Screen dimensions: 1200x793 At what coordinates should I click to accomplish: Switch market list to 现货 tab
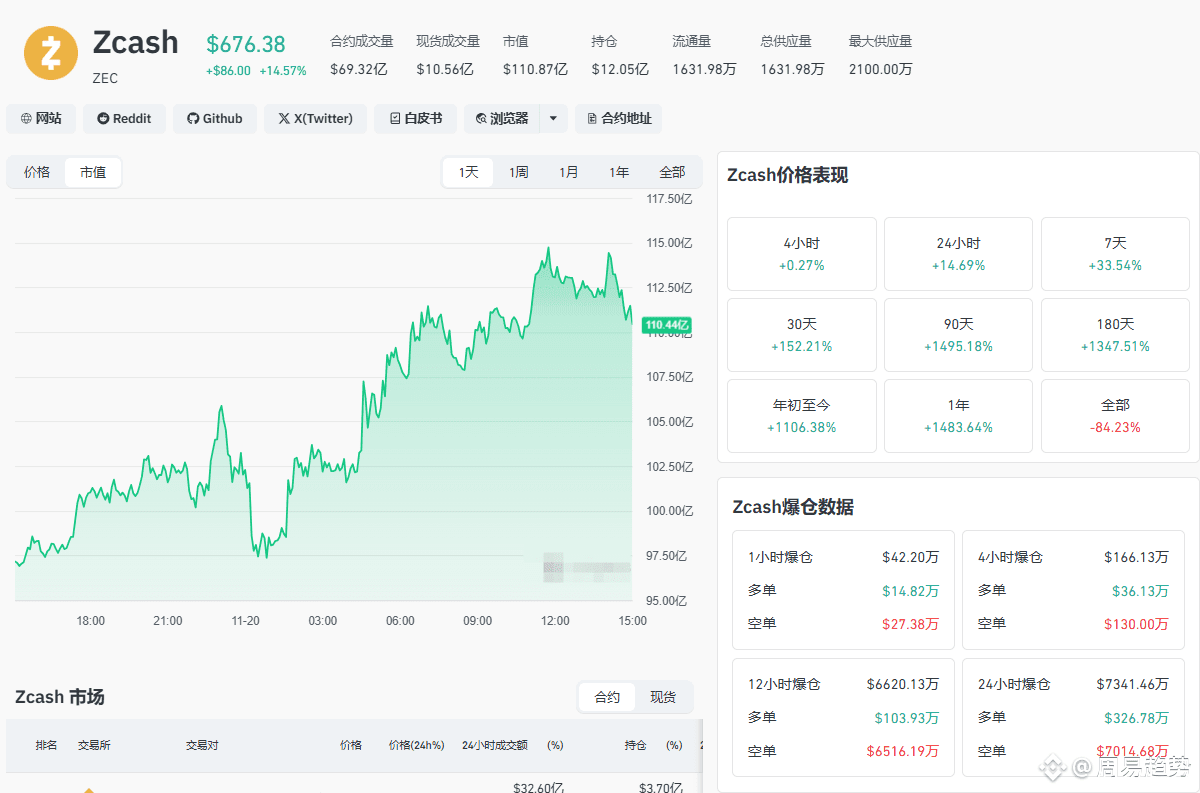(x=663, y=697)
